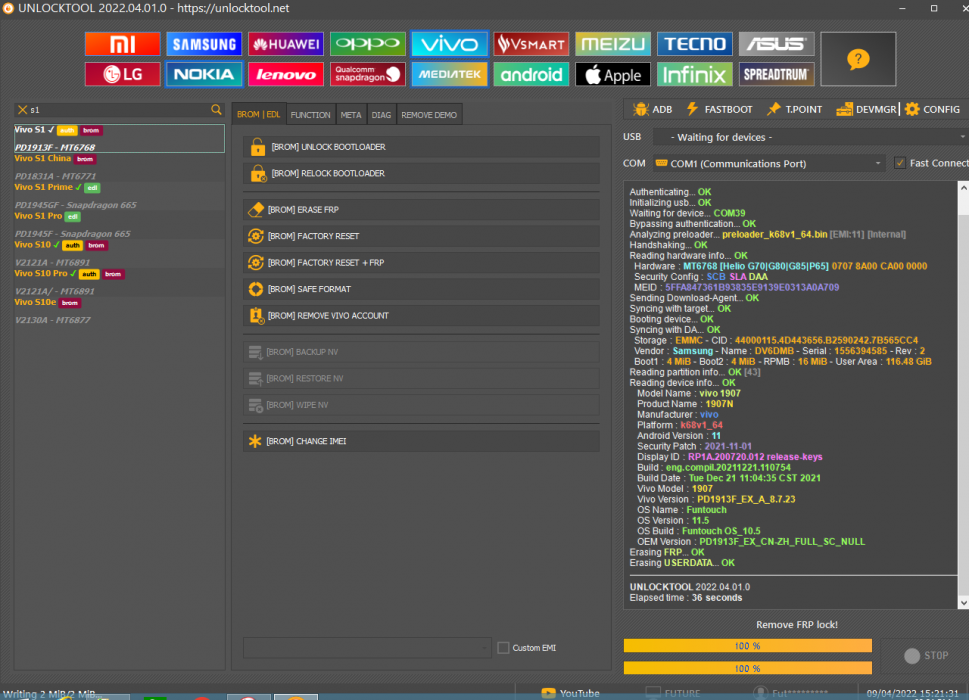969x700 pixels.
Task: Run BROM Unlock Bootloader
Action: (421, 147)
